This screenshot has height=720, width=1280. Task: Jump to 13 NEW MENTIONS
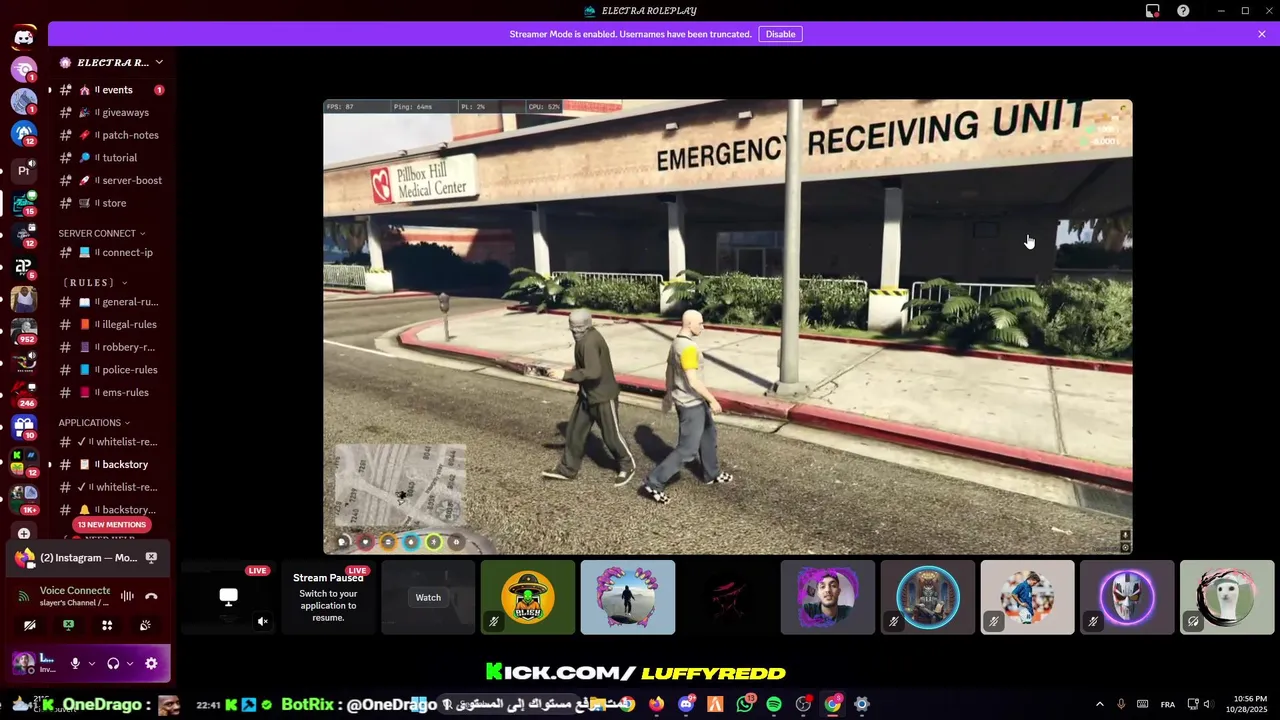pyautogui.click(x=112, y=525)
